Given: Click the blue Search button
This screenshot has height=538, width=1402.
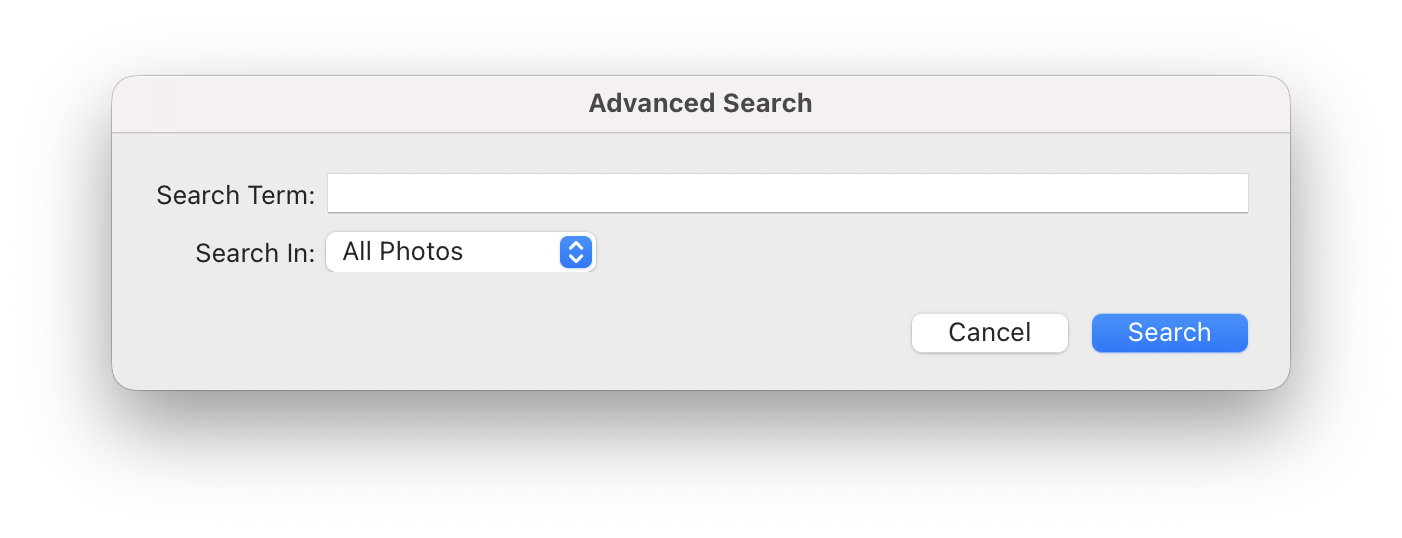Looking at the screenshot, I should click(1169, 333).
